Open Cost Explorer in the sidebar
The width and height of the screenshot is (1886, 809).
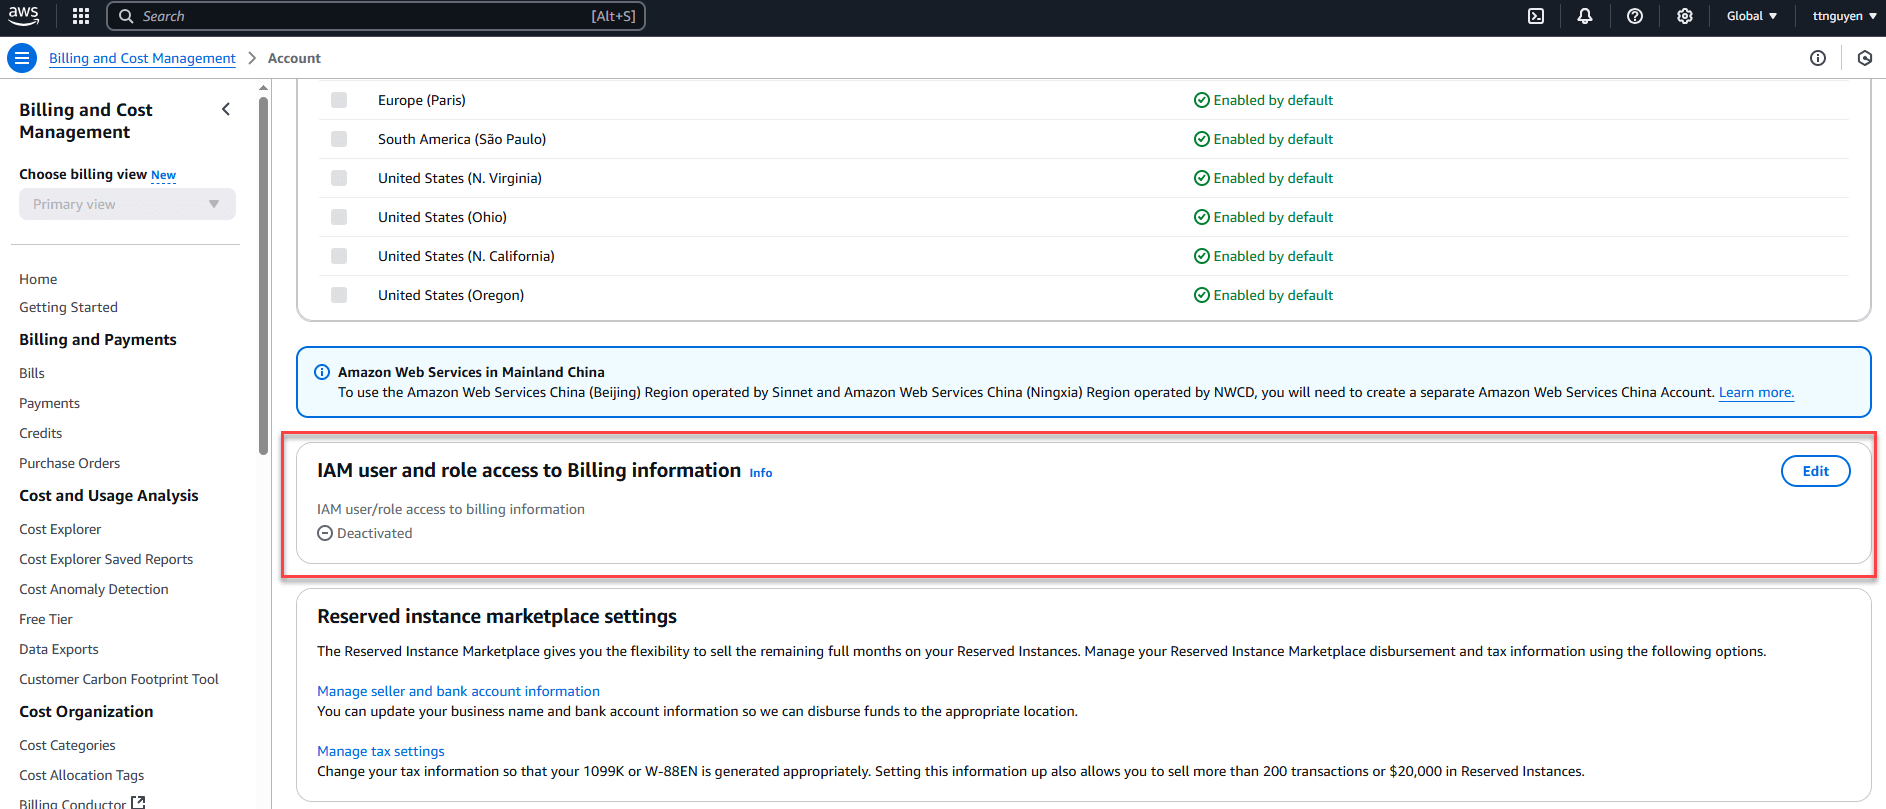point(60,529)
